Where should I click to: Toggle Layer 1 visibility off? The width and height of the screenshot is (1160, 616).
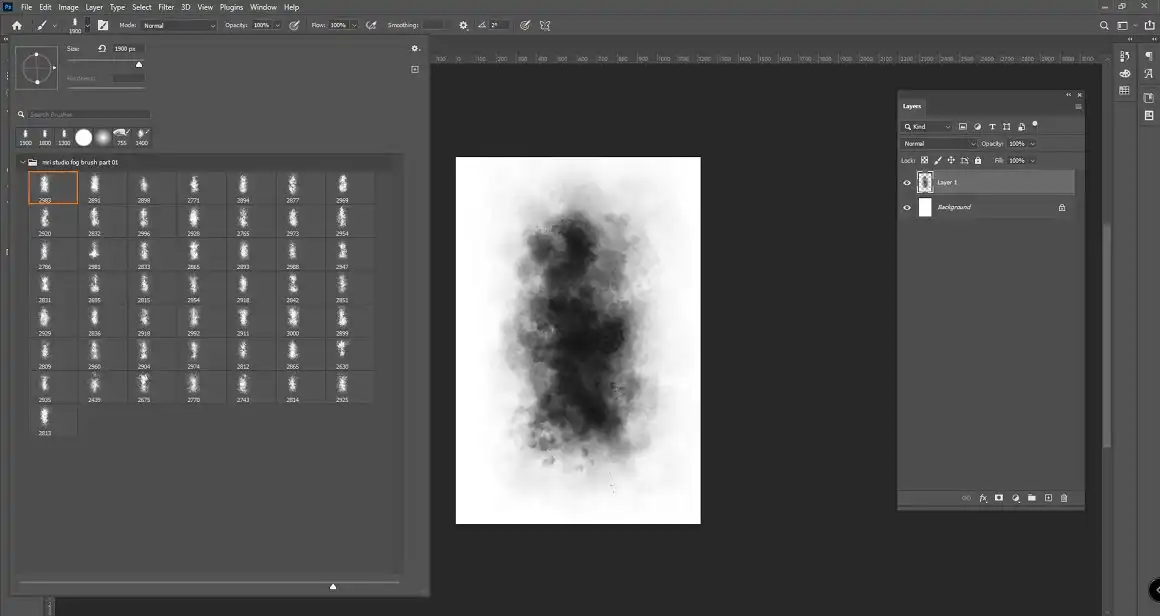pos(907,182)
